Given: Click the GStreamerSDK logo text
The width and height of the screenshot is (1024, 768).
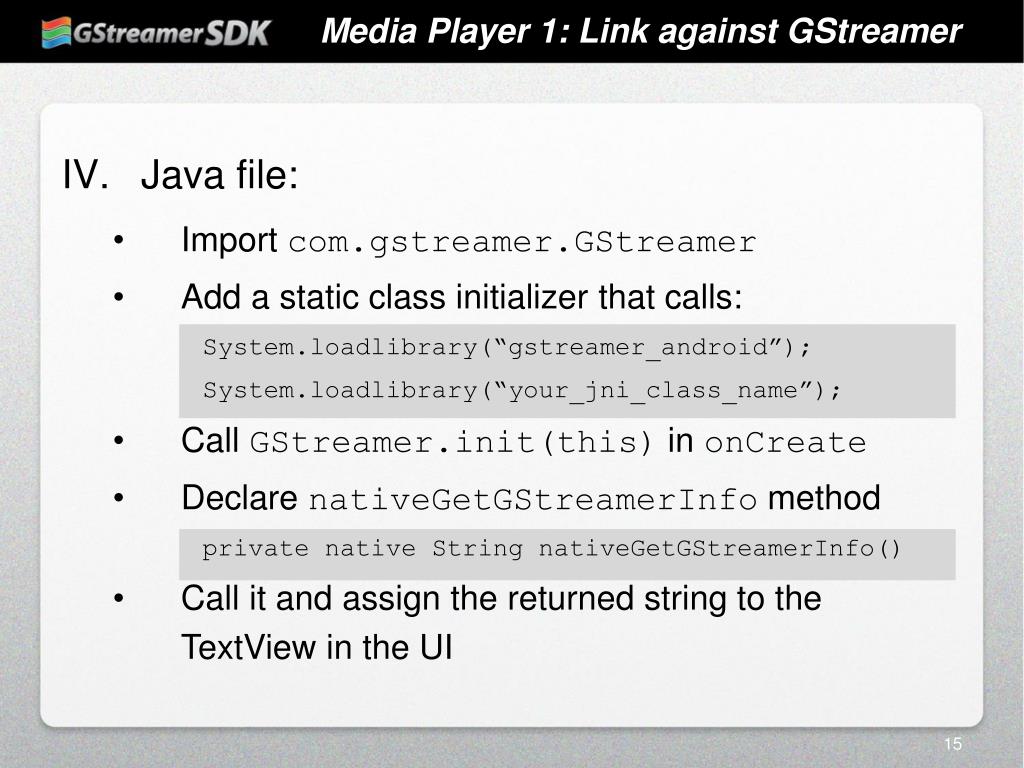Looking at the screenshot, I should click(x=172, y=33).
